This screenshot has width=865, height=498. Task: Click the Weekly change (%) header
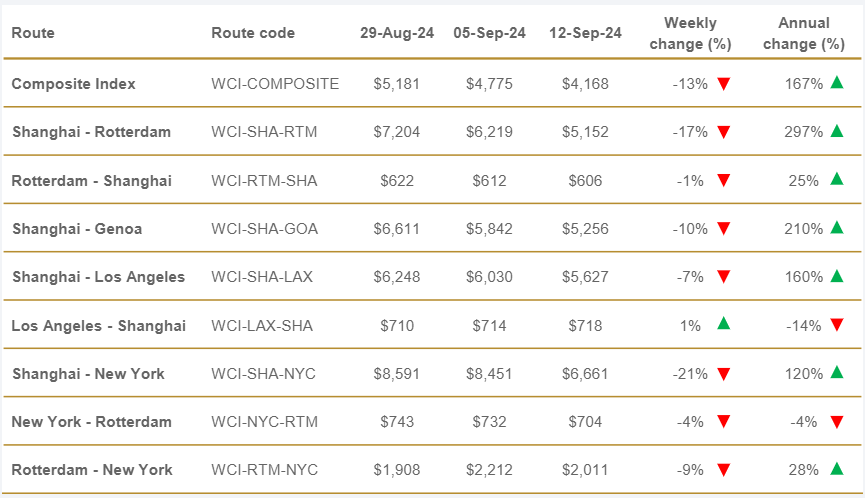[690, 33]
